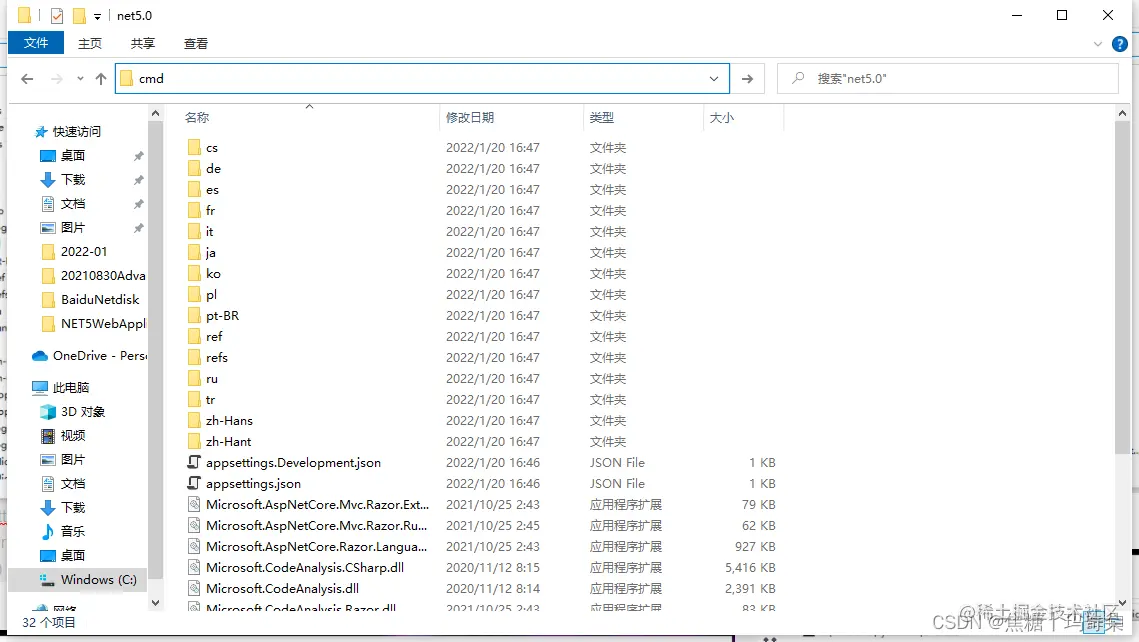Open the 主页 ribbon tab
Viewport: 1139px width, 642px height.
pyautogui.click(x=90, y=44)
